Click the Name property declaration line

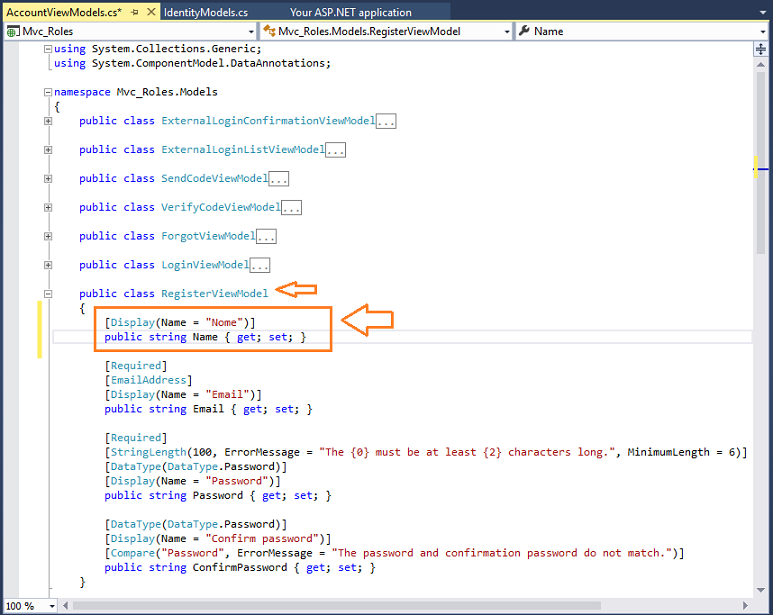205,337
